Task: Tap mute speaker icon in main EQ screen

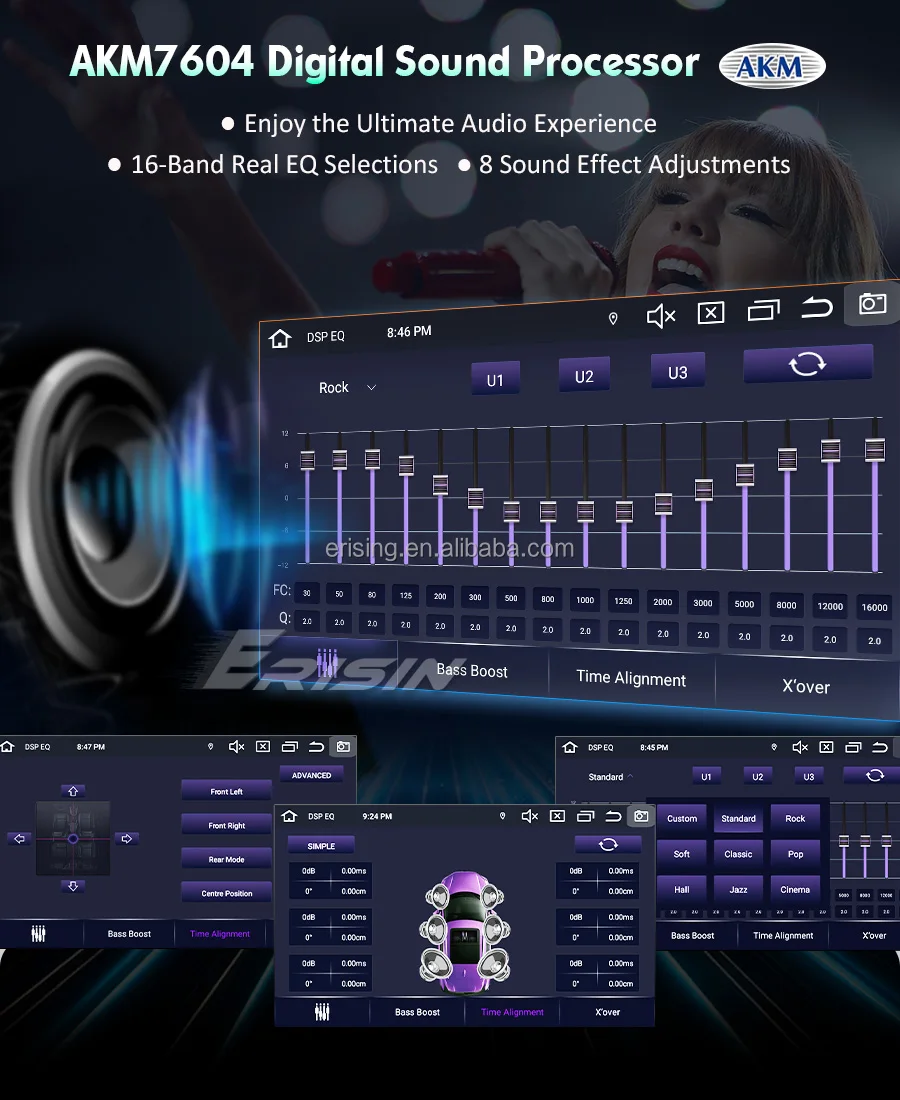Action: (x=660, y=316)
